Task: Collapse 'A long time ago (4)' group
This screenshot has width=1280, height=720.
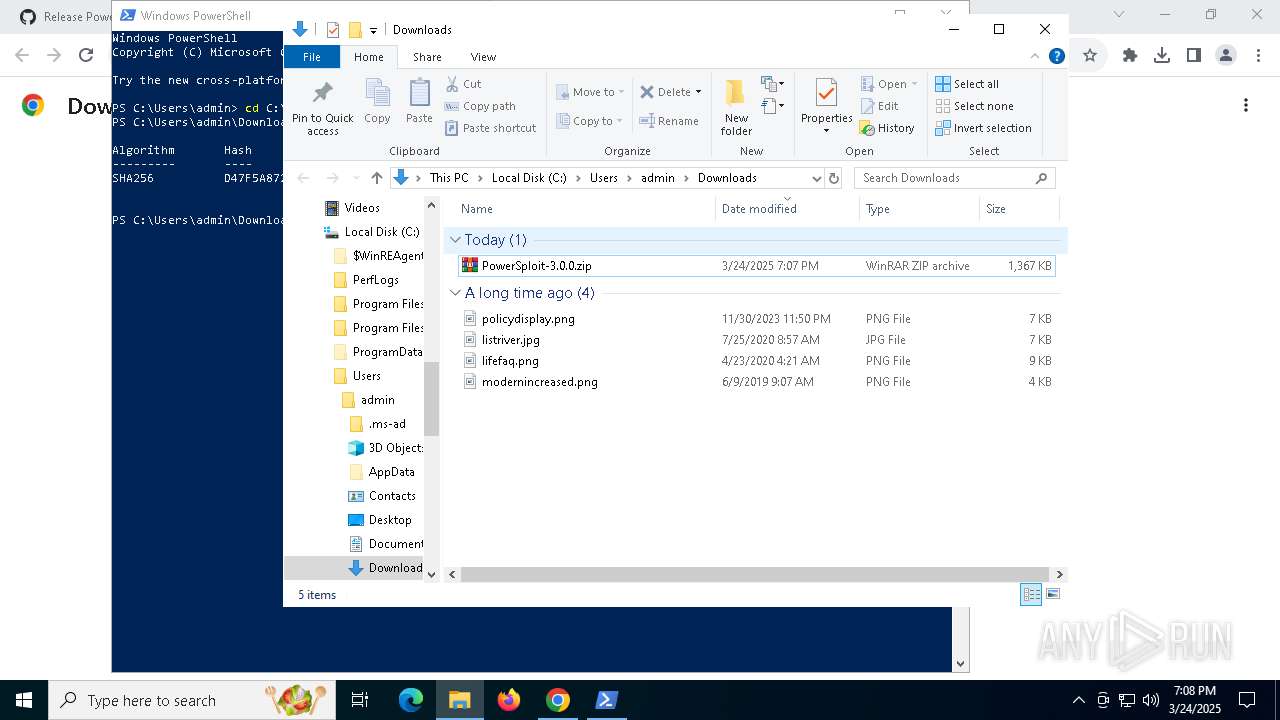Action: pos(456,293)
